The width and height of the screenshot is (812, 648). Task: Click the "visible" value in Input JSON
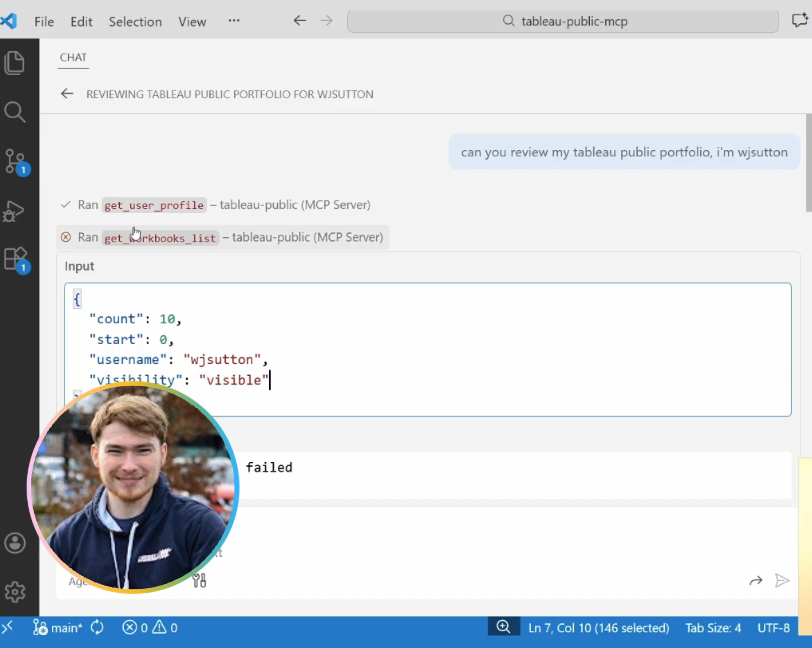(x=234, y=380)
